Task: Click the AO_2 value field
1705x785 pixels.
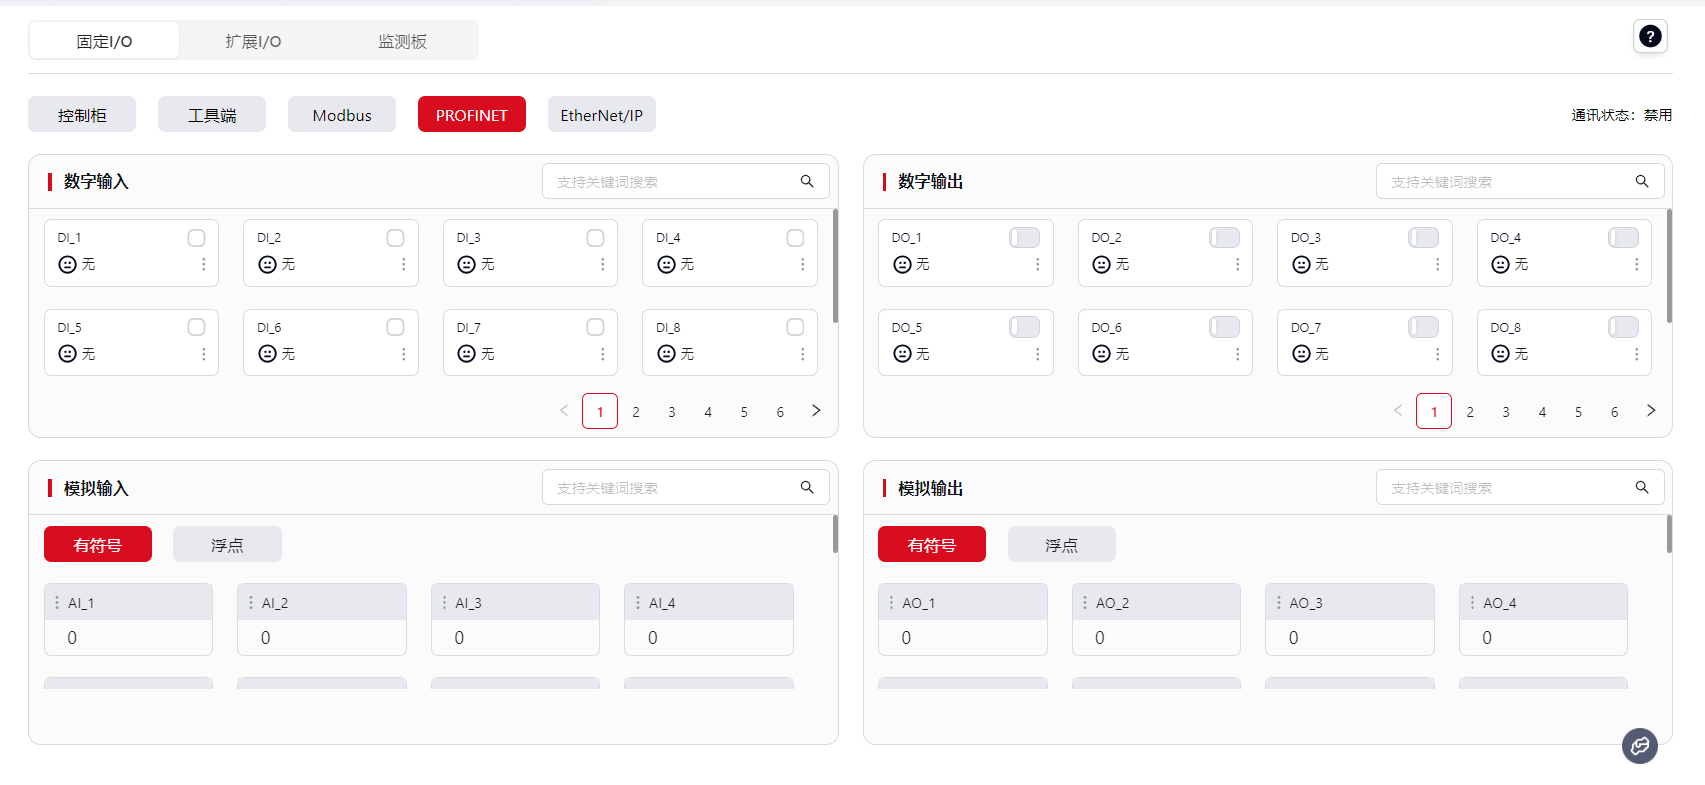Action: coord(1156,637)
